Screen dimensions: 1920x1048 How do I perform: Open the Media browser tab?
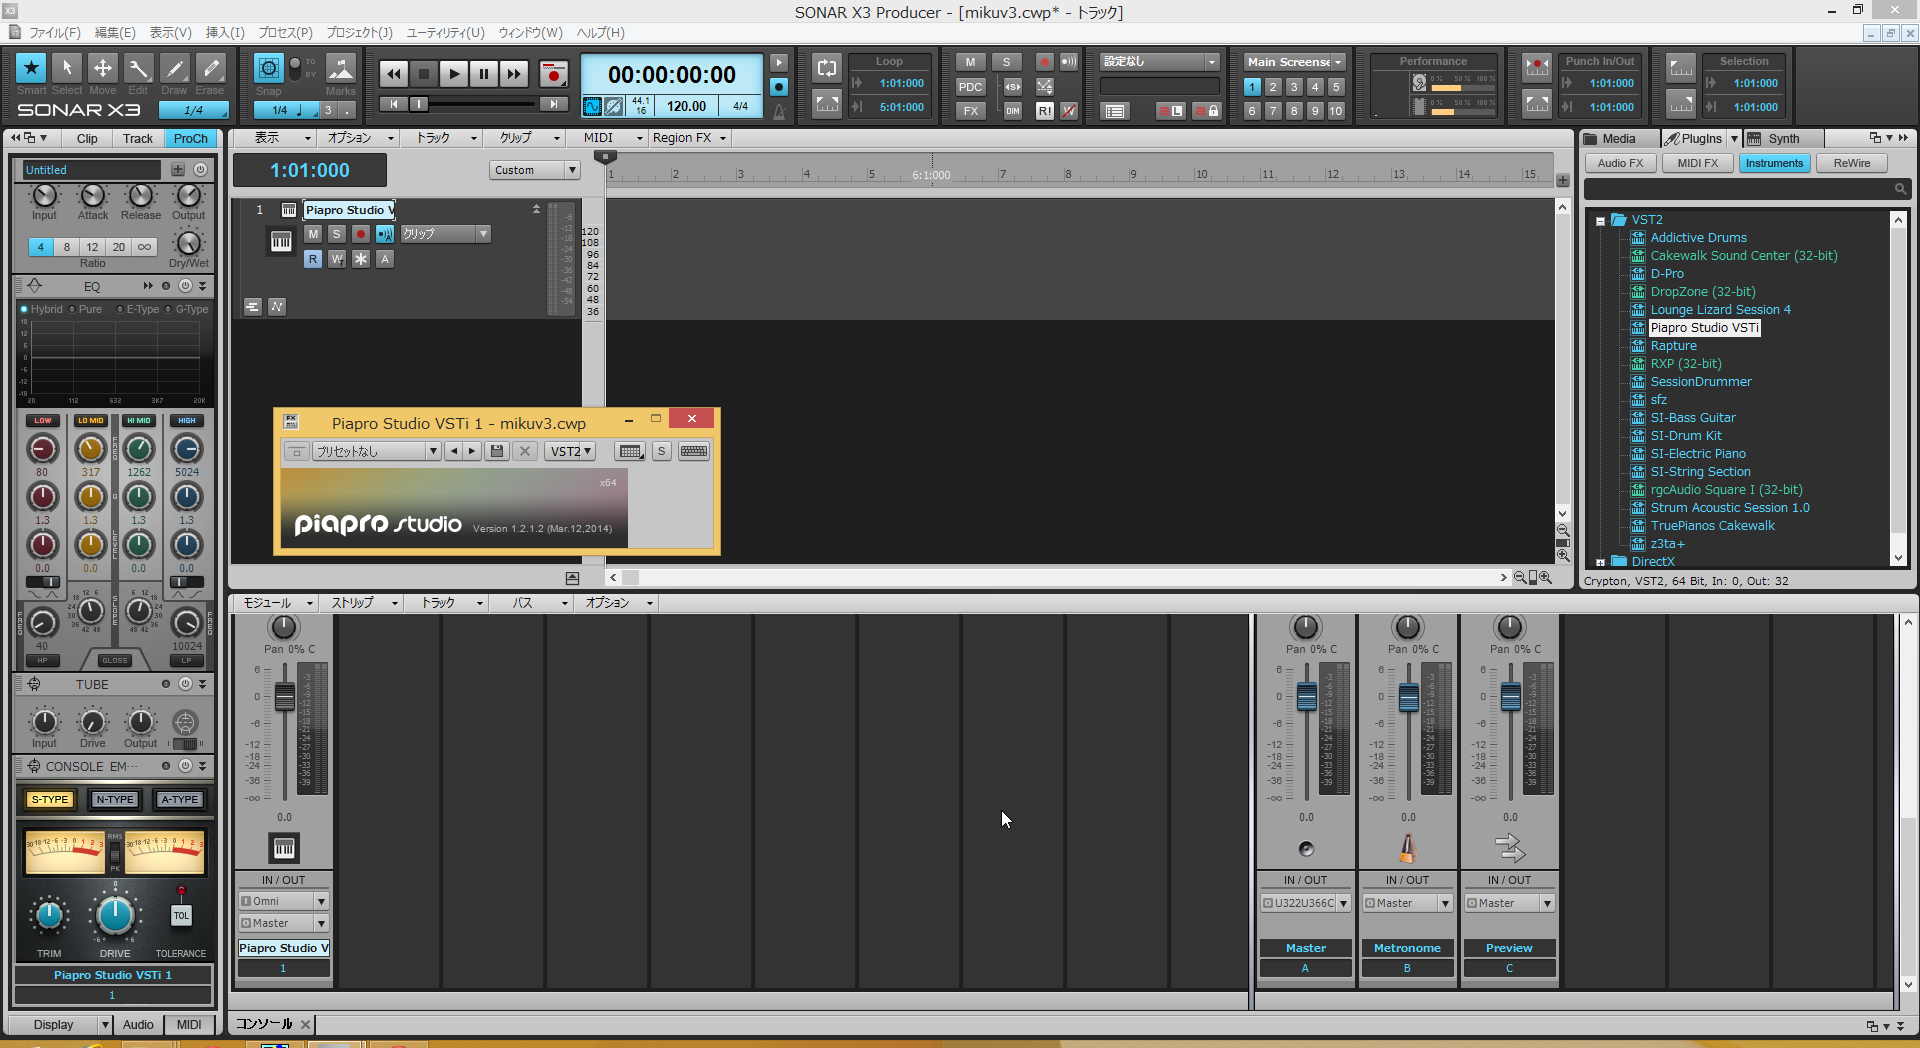coord(1618,139)
